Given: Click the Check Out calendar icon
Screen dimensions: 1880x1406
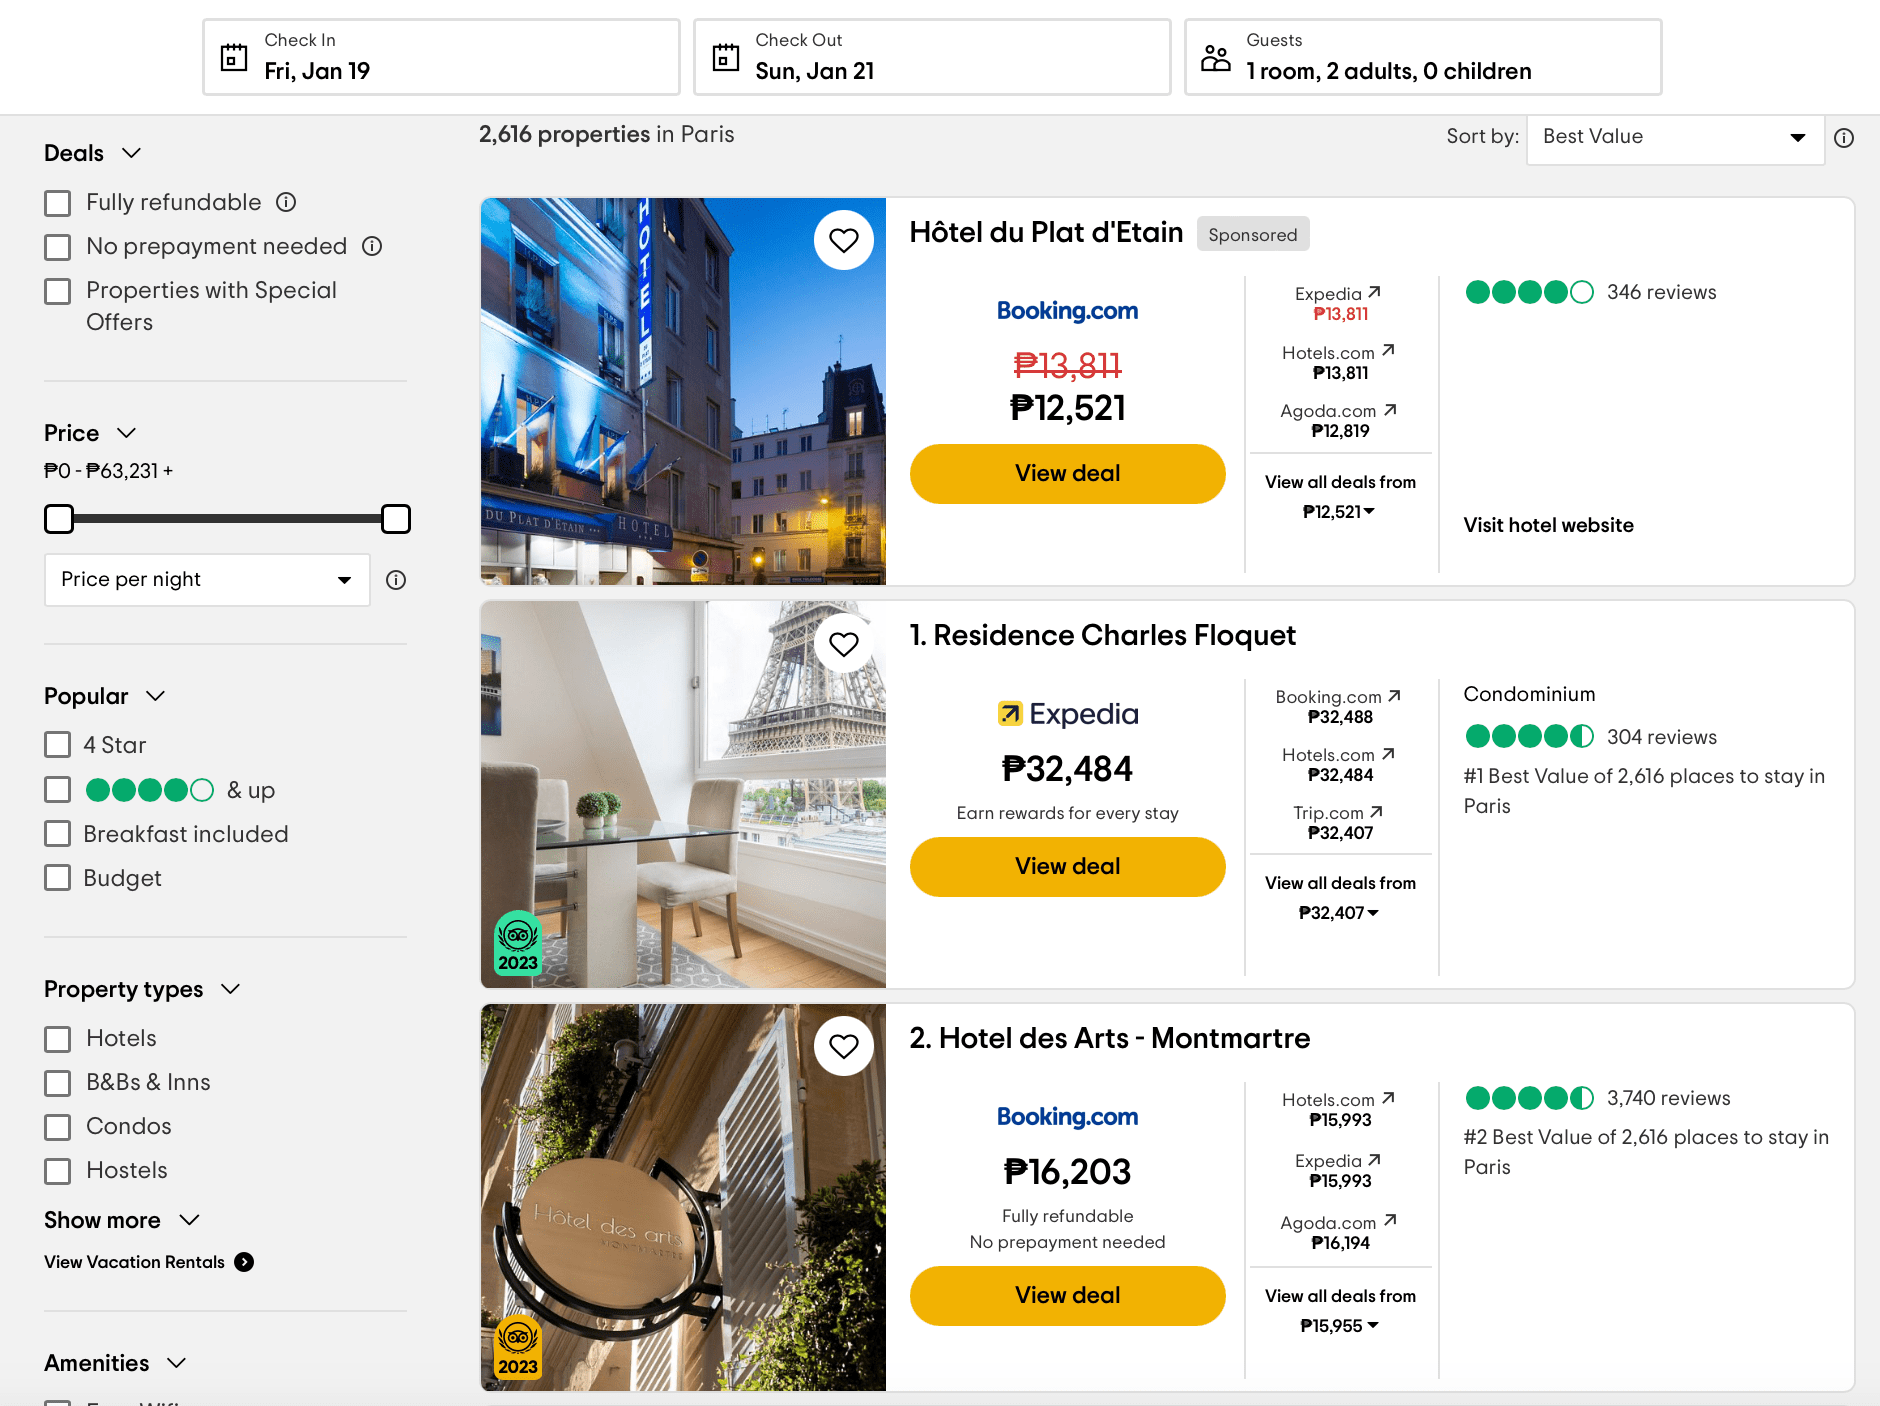Looking at the screenshot, I should coord(725,57).
